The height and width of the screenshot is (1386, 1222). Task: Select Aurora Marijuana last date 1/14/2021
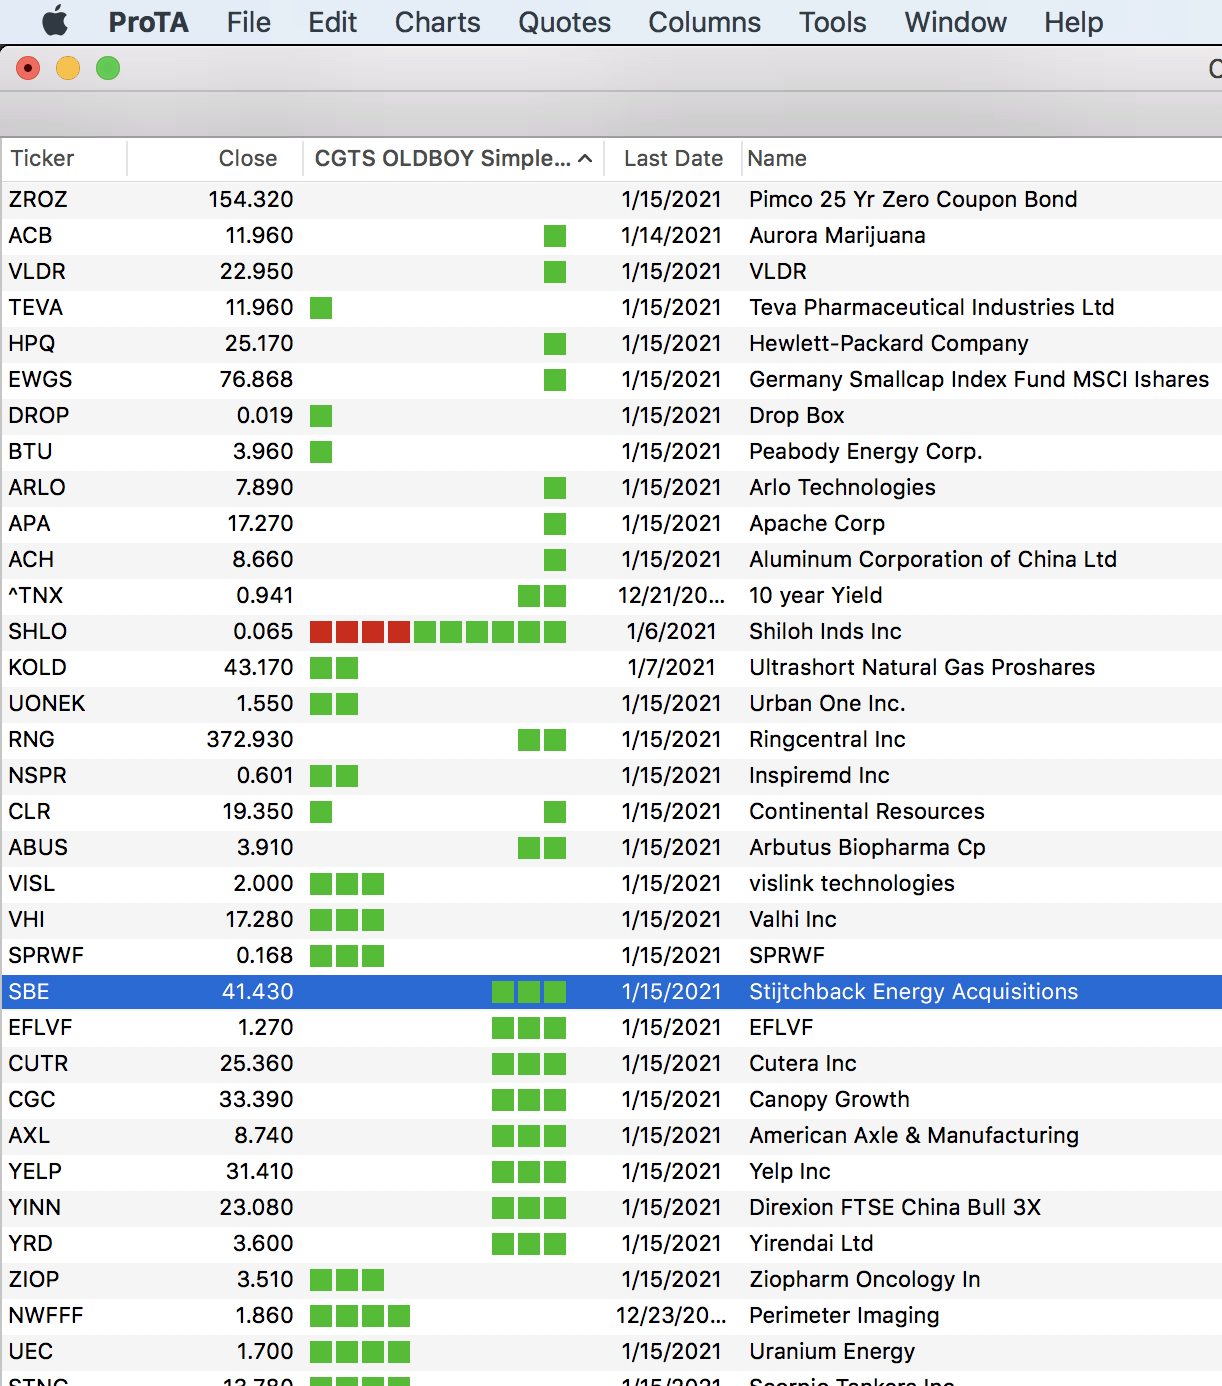coord(671,235)
